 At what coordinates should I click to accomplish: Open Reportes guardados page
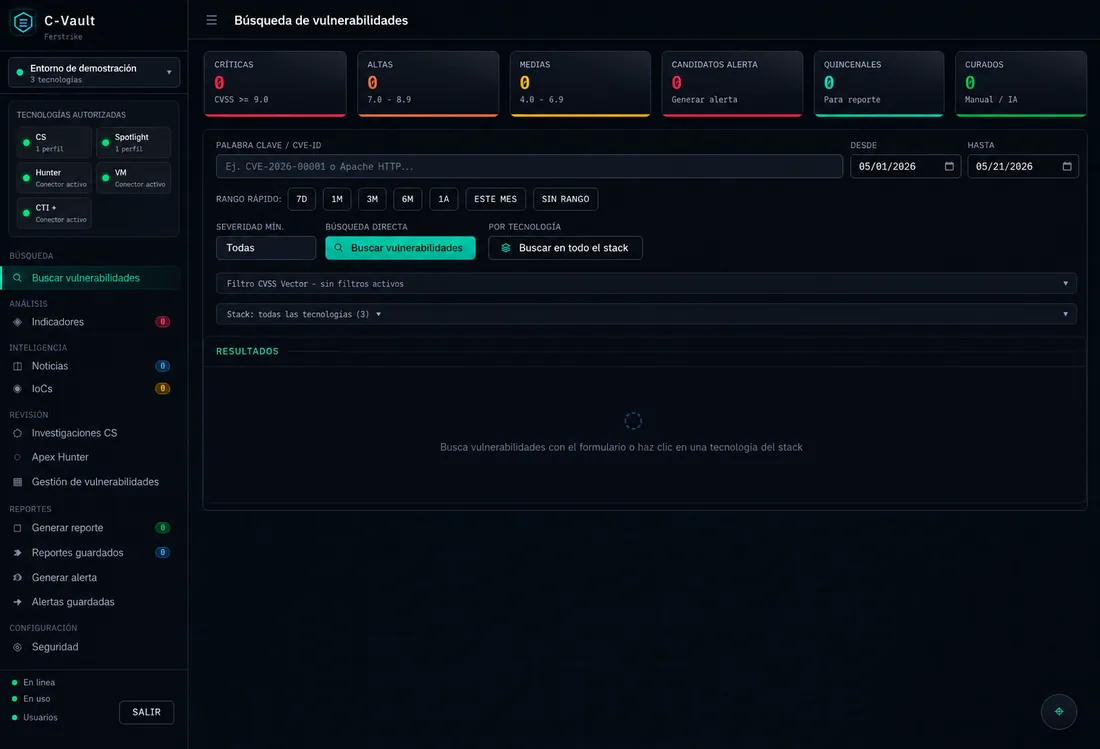point(90,553)
